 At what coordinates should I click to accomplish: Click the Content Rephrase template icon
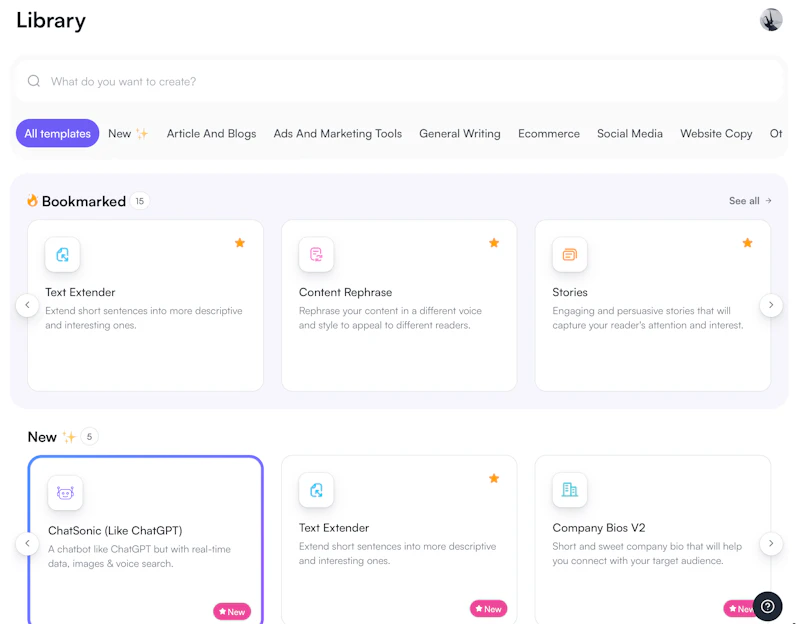(316, 255)
